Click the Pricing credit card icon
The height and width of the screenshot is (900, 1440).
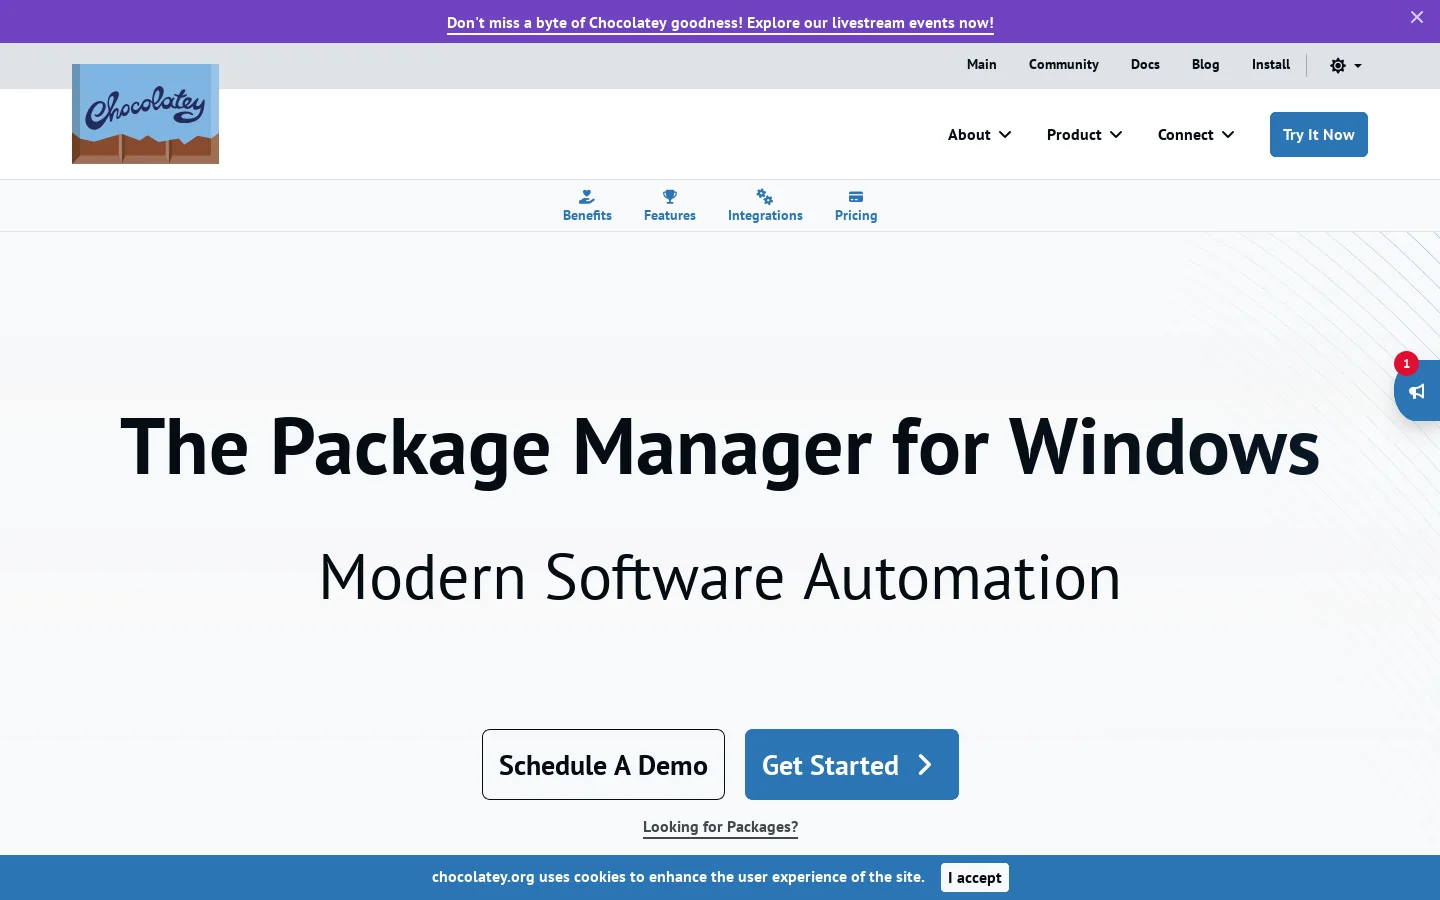click(x=856, y=197)
